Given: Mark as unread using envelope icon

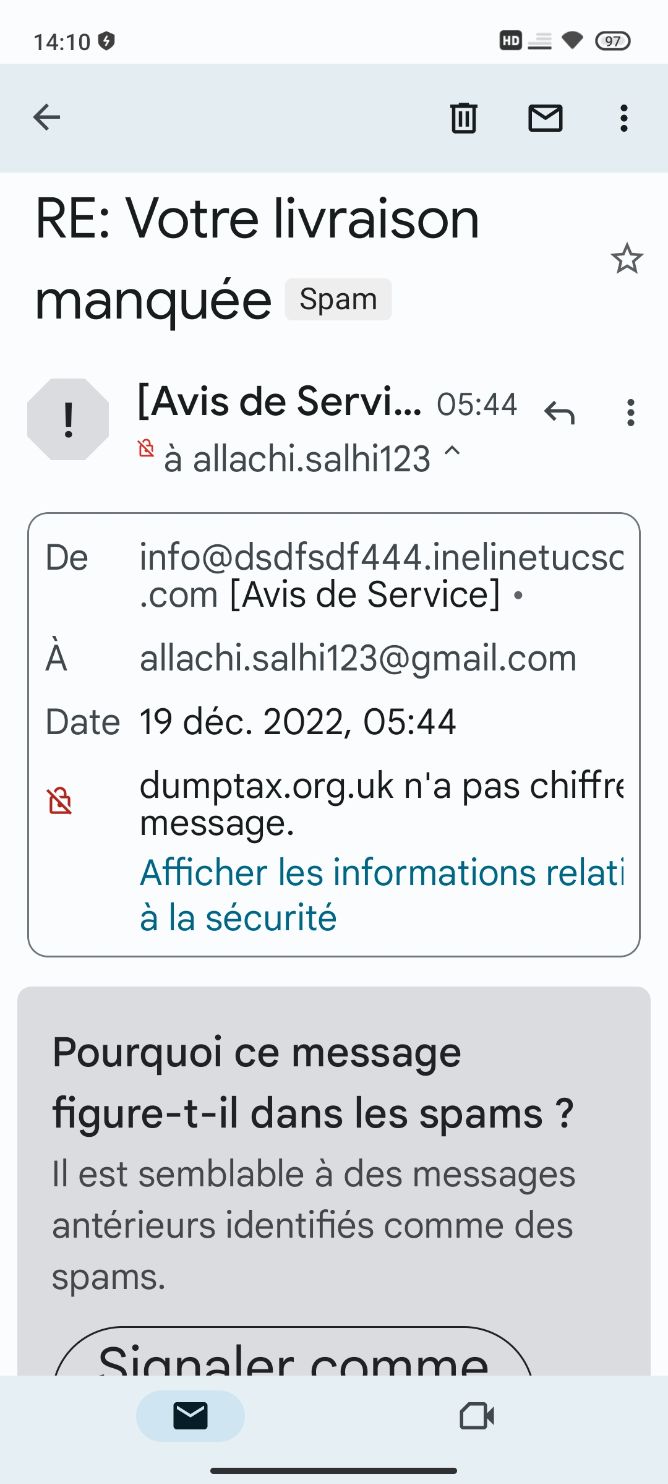Looking at the screenshot, I should click(545, 119).
